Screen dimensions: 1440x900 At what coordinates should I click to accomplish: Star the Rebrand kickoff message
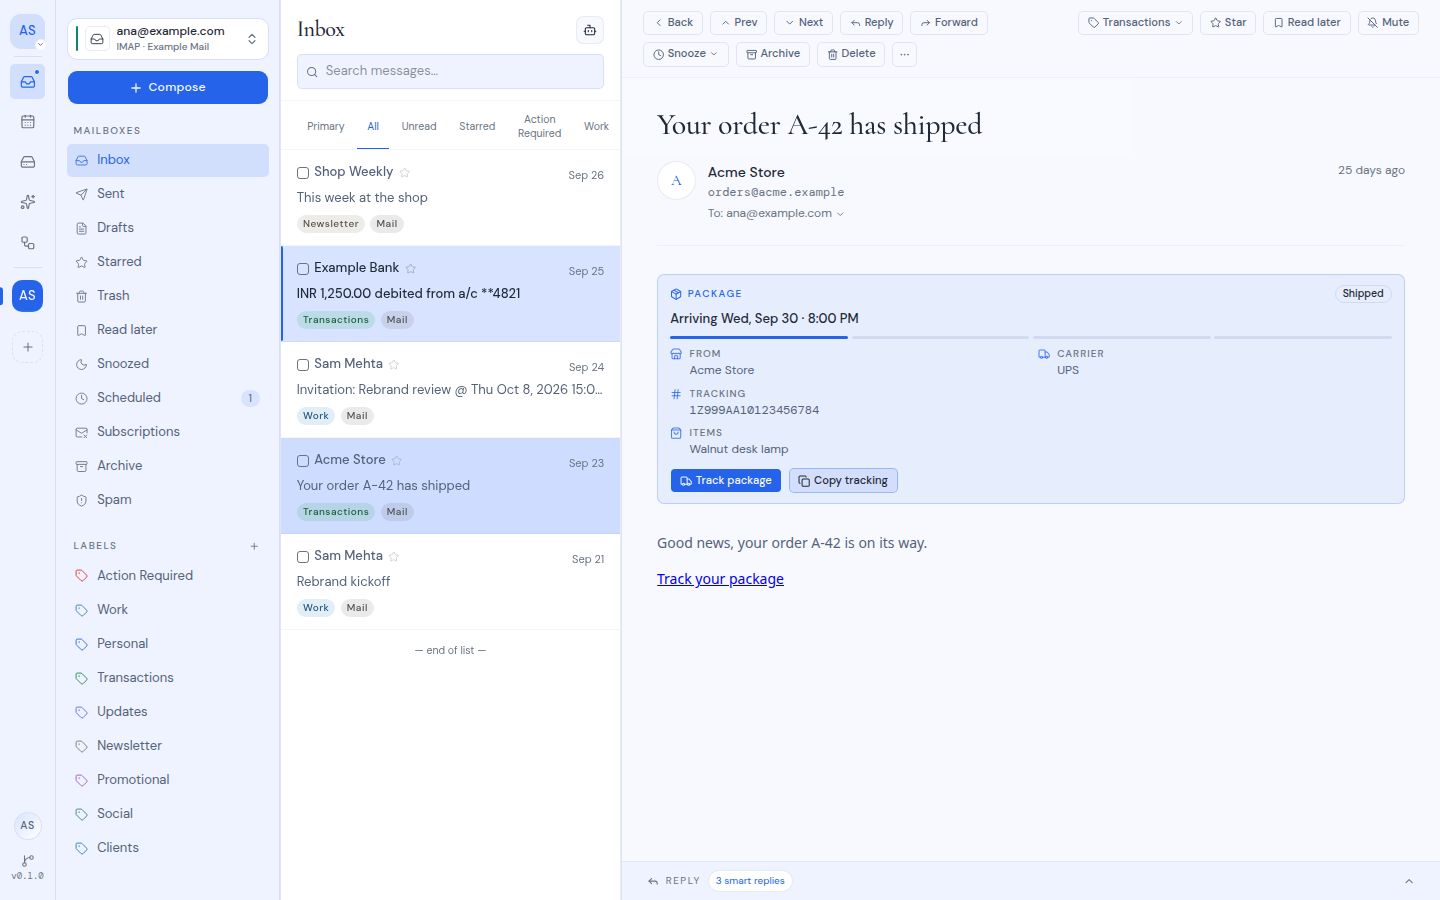coord(394,557)
